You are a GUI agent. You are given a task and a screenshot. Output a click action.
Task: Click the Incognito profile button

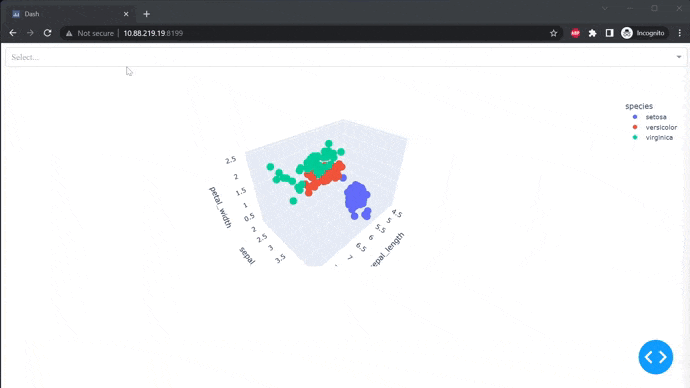642,33
